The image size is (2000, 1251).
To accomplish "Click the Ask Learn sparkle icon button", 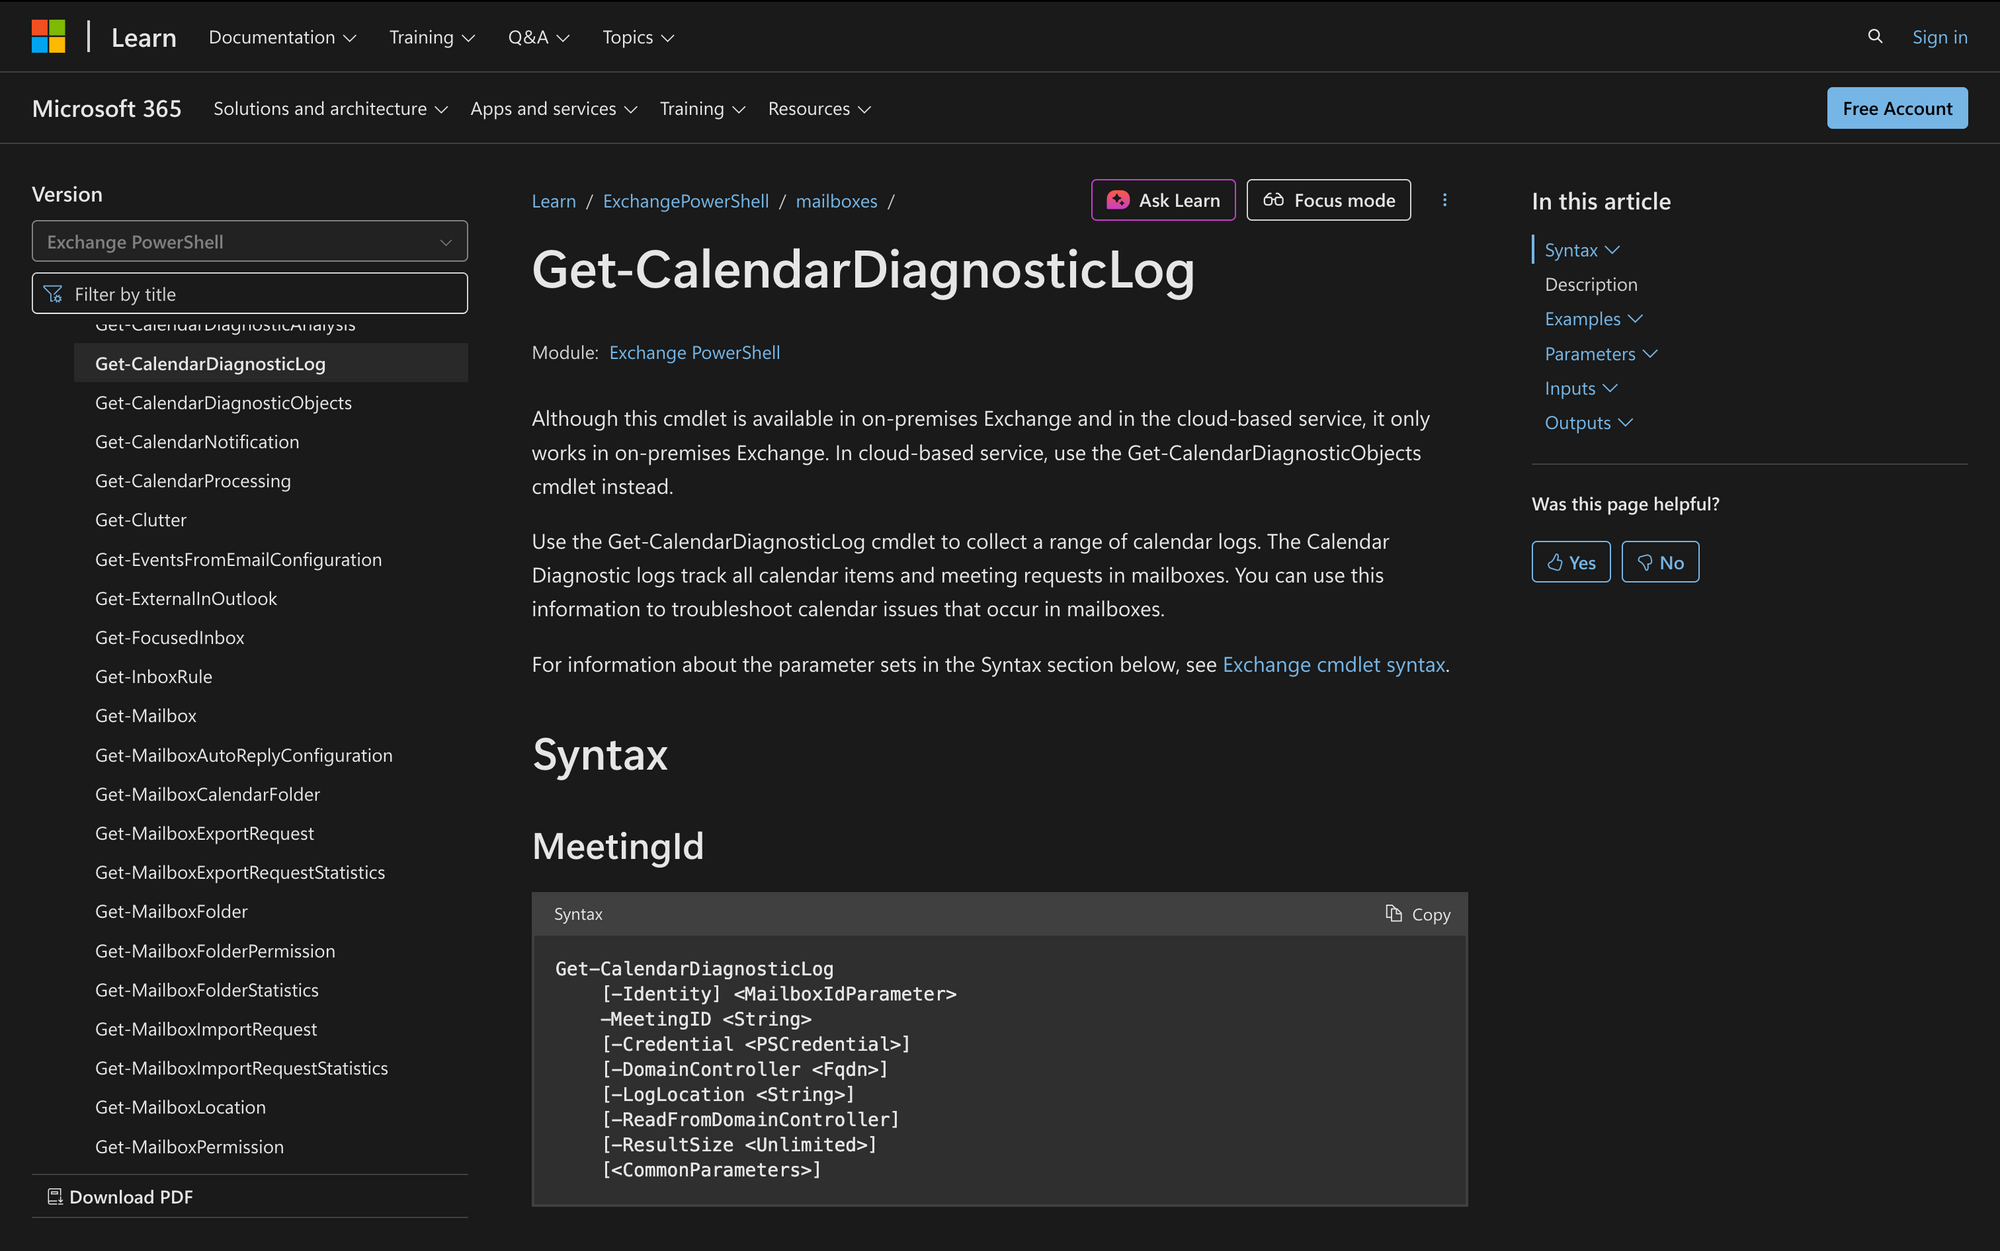I will pos(1163,200).
